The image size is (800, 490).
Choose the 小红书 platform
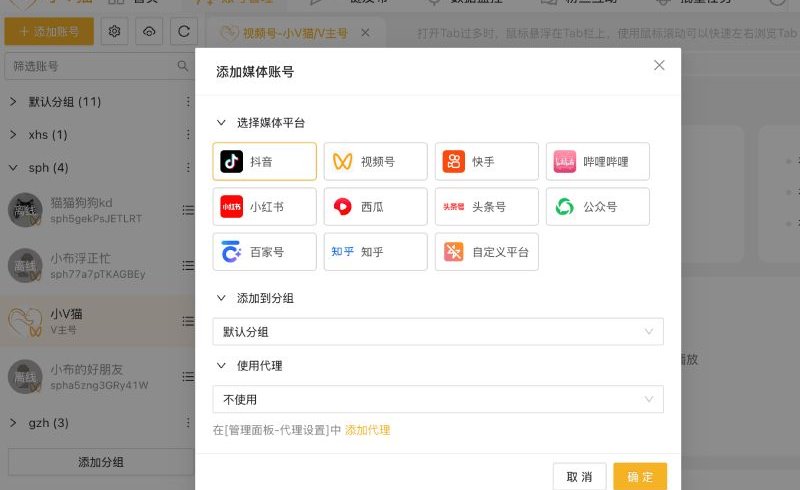coord(265,207)
